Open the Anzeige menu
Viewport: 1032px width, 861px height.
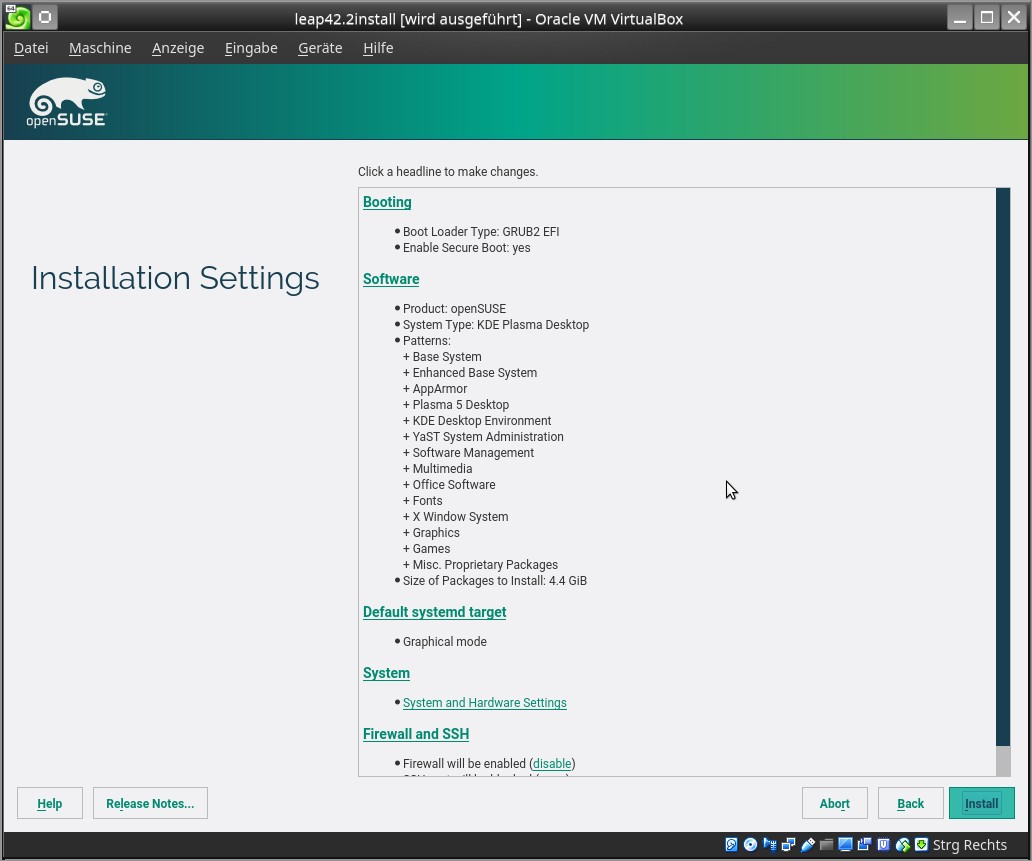(178, 48)
